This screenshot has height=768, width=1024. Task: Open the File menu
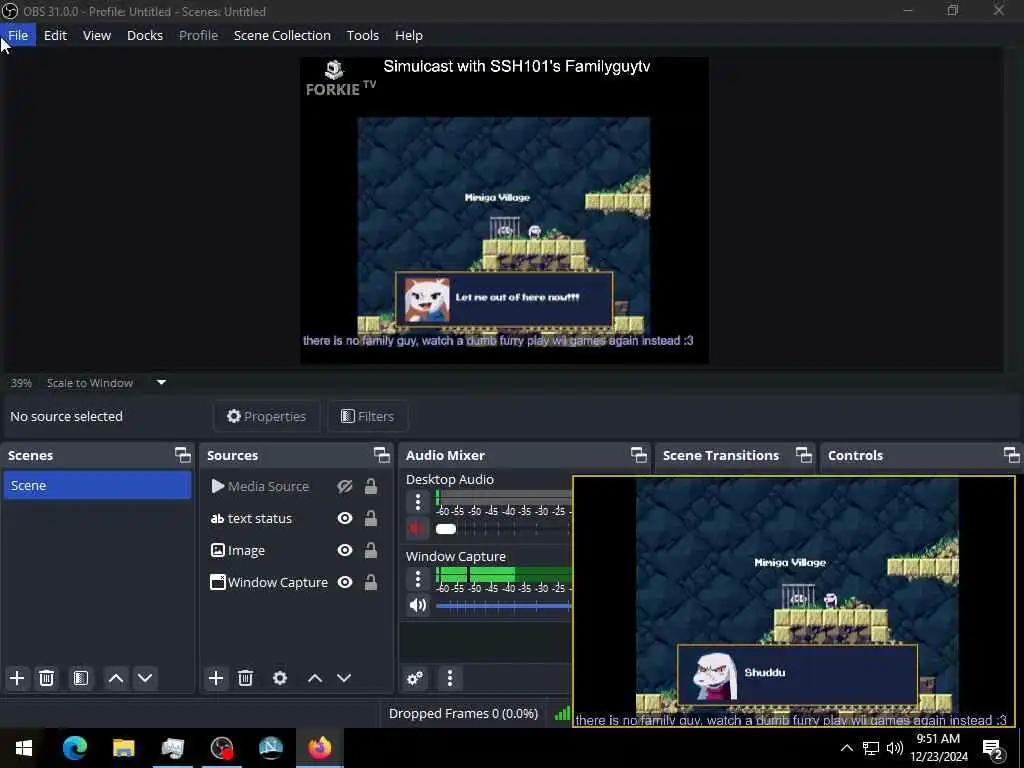click(18, 35)
